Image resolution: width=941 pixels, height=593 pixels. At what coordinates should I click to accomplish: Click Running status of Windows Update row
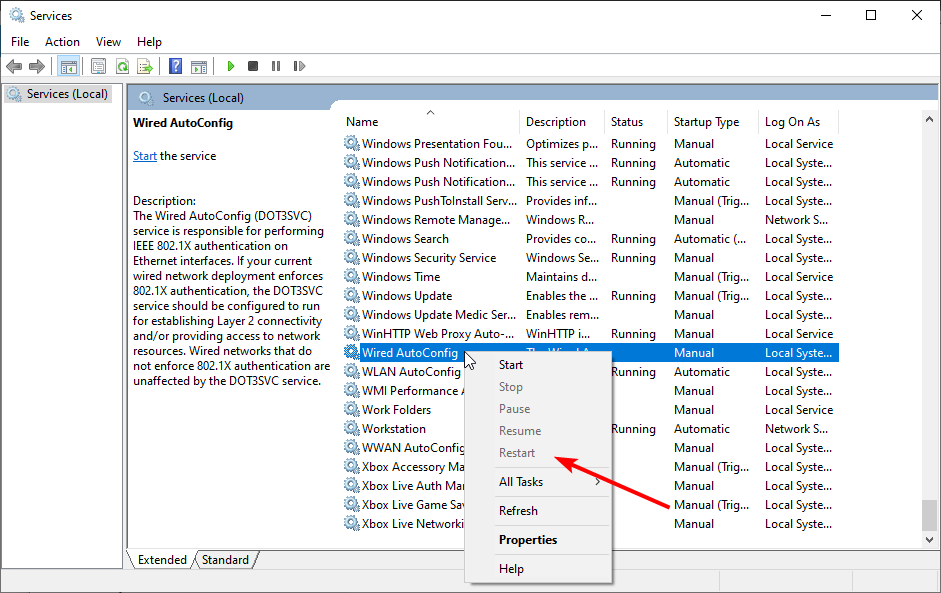pyautogui.click(x=633, y=296)
